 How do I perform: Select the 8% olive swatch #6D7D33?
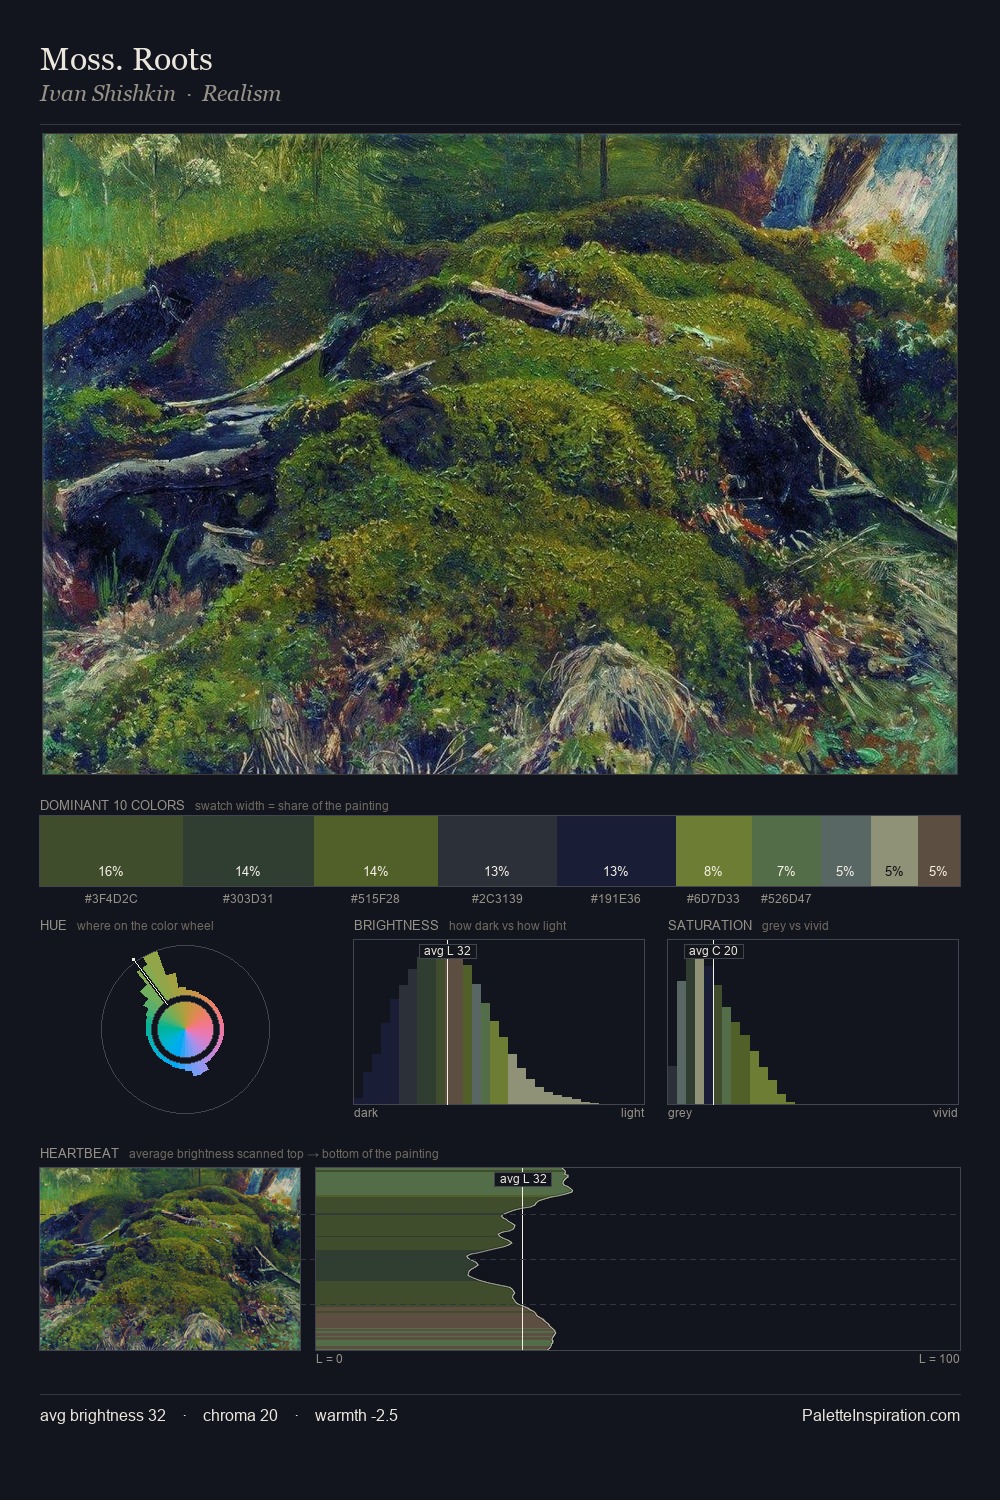point(713,851)
